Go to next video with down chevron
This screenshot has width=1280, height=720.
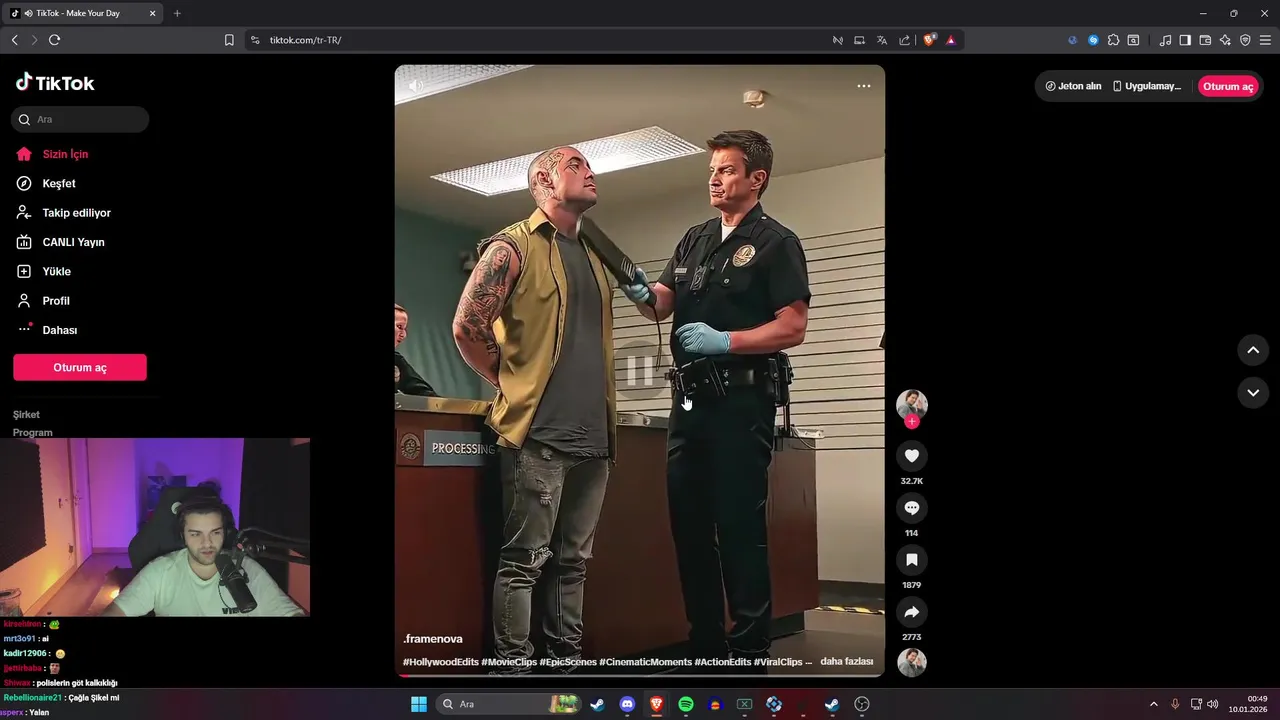pyautogui.click(x=1253, y=393)
